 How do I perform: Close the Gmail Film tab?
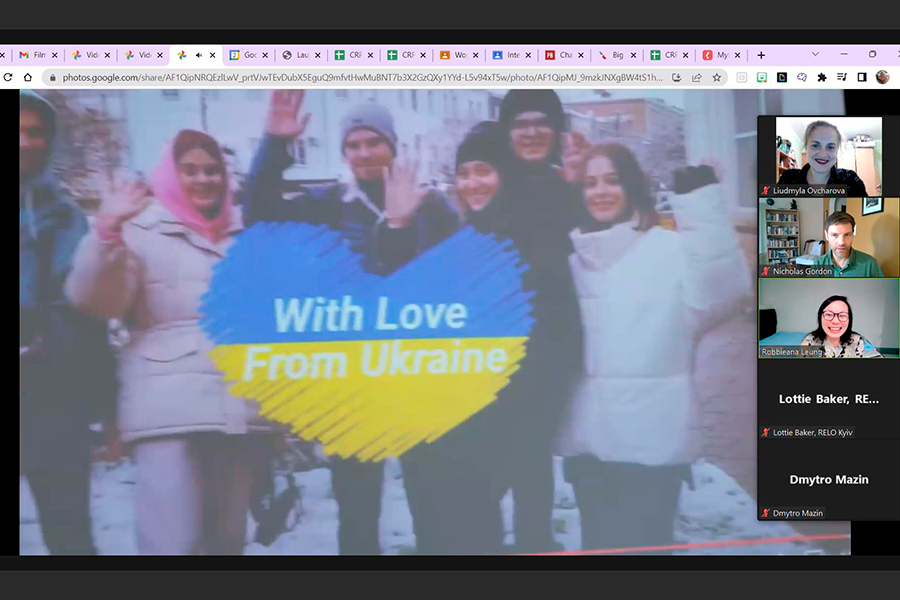[x=55, y=55]
